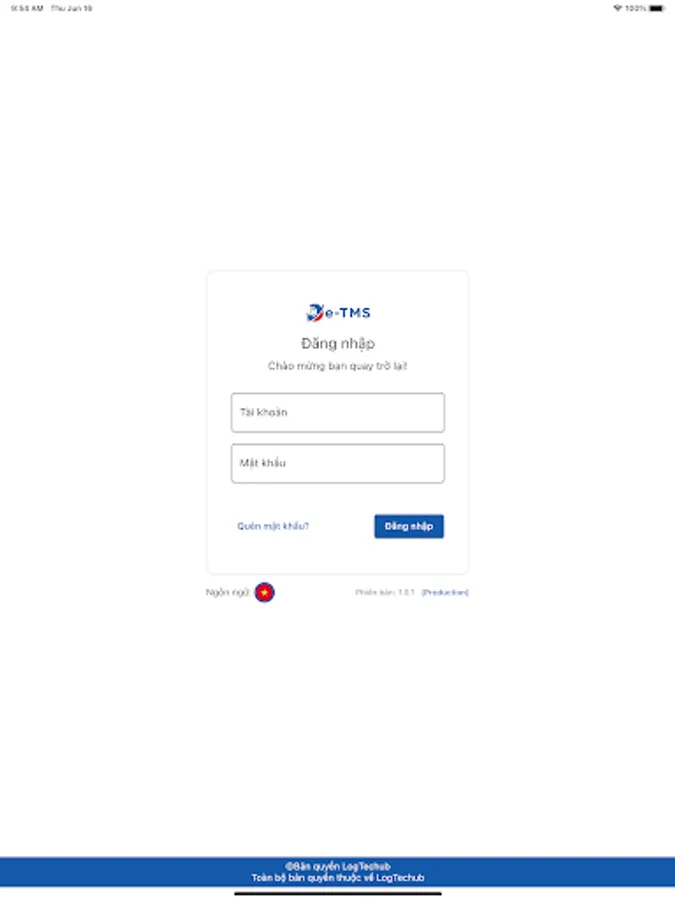Image resolution: width=675 pixels, height=900 pixels.
Task: Focus the Mật khẩu password field
Action: click(338, 463)
